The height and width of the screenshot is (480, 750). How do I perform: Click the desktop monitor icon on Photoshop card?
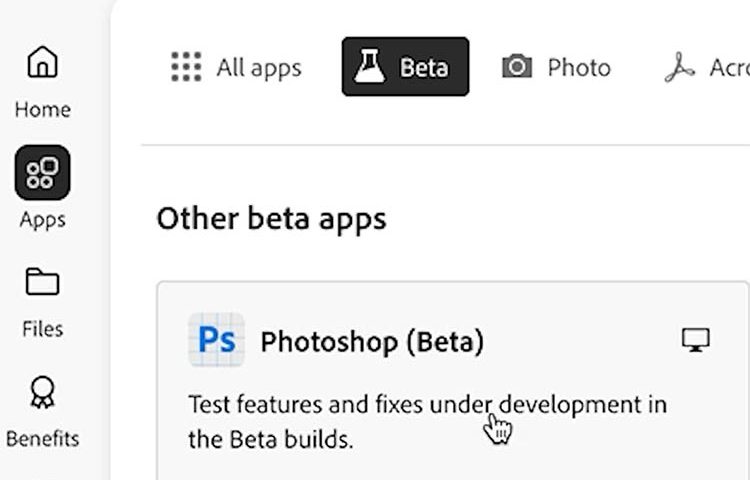[x=695, y=341]
